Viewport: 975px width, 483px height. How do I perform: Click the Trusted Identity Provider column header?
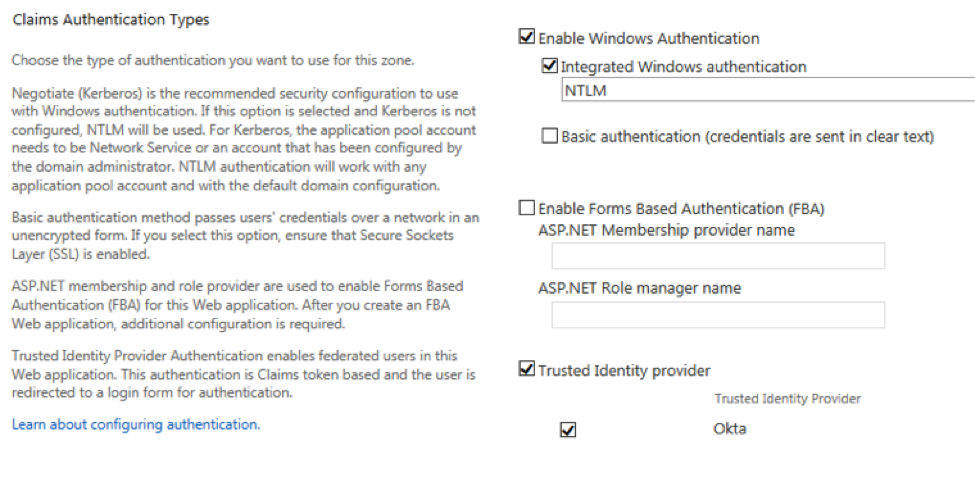click(787, 399)
